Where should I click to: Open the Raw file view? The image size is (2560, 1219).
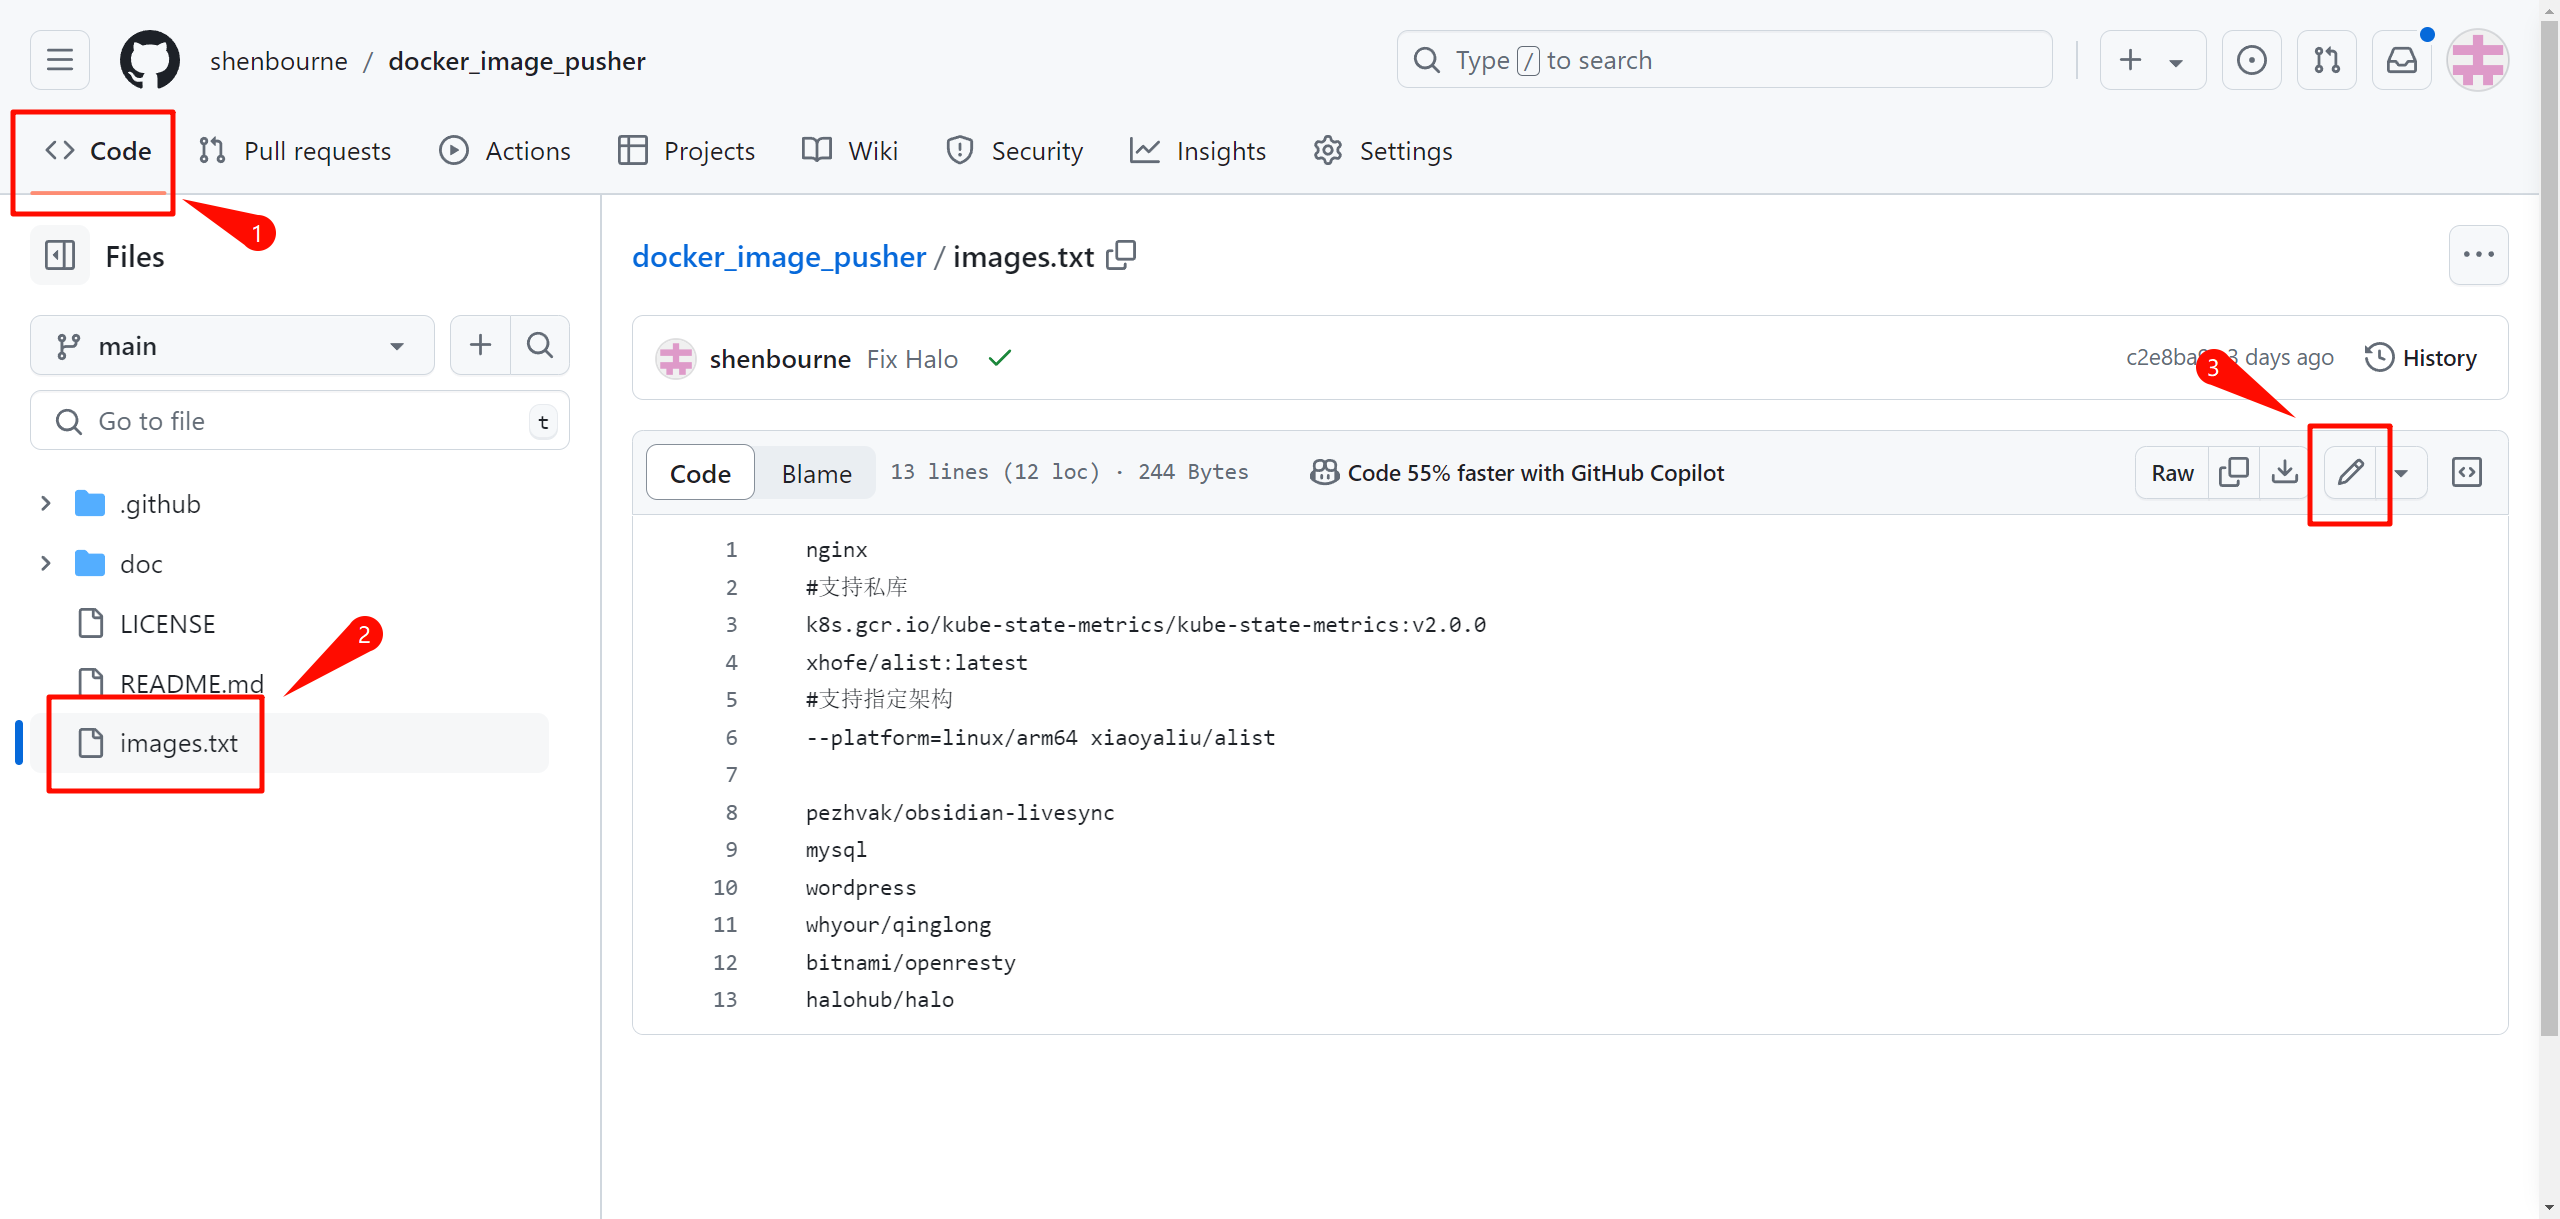click(2172, 472)
